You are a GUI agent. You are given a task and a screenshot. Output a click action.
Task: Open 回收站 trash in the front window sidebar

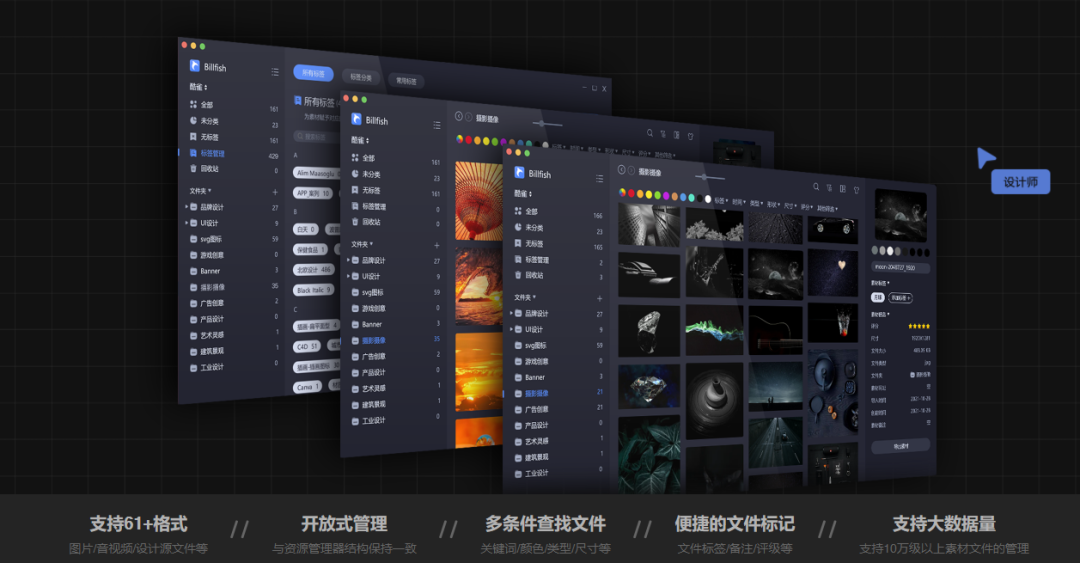pyautogui.click(x=538, y=275)
